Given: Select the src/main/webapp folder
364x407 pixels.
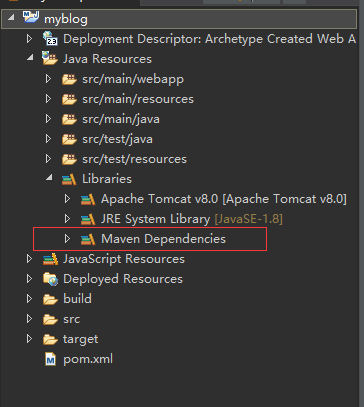Looking at the screenshot, I should click(x=133, y=79).
